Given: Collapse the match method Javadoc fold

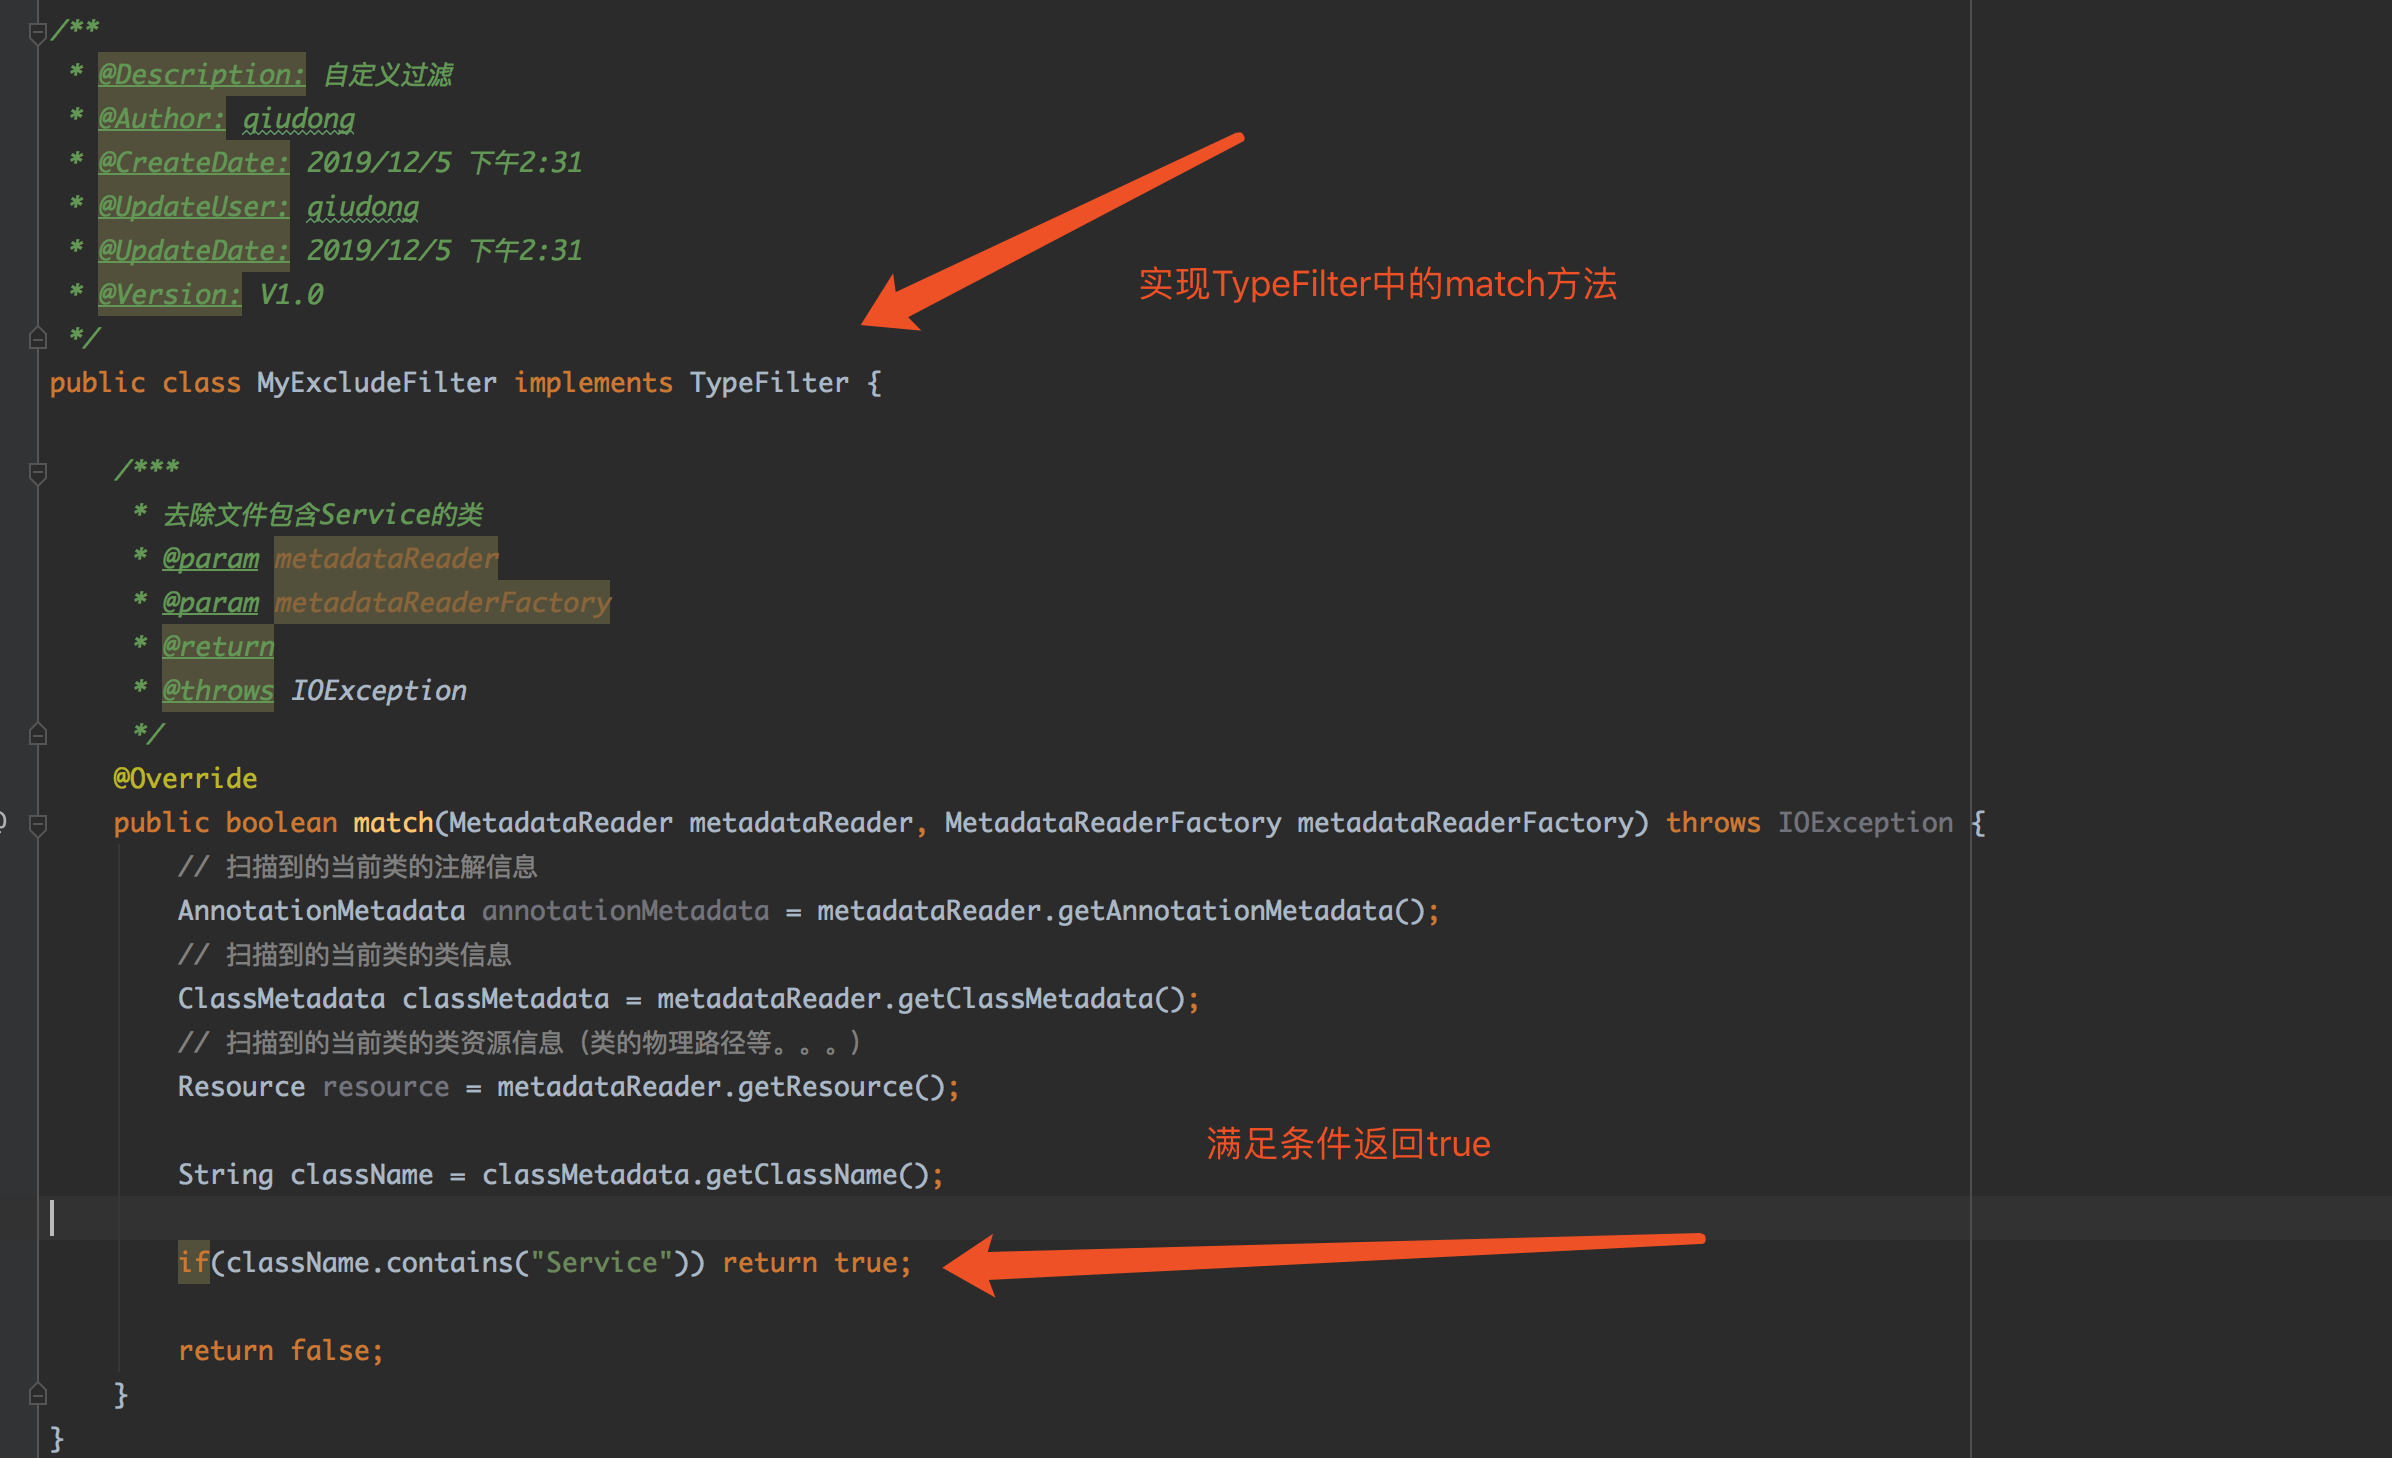Looking at the screenshot, I should pos(38,472).
